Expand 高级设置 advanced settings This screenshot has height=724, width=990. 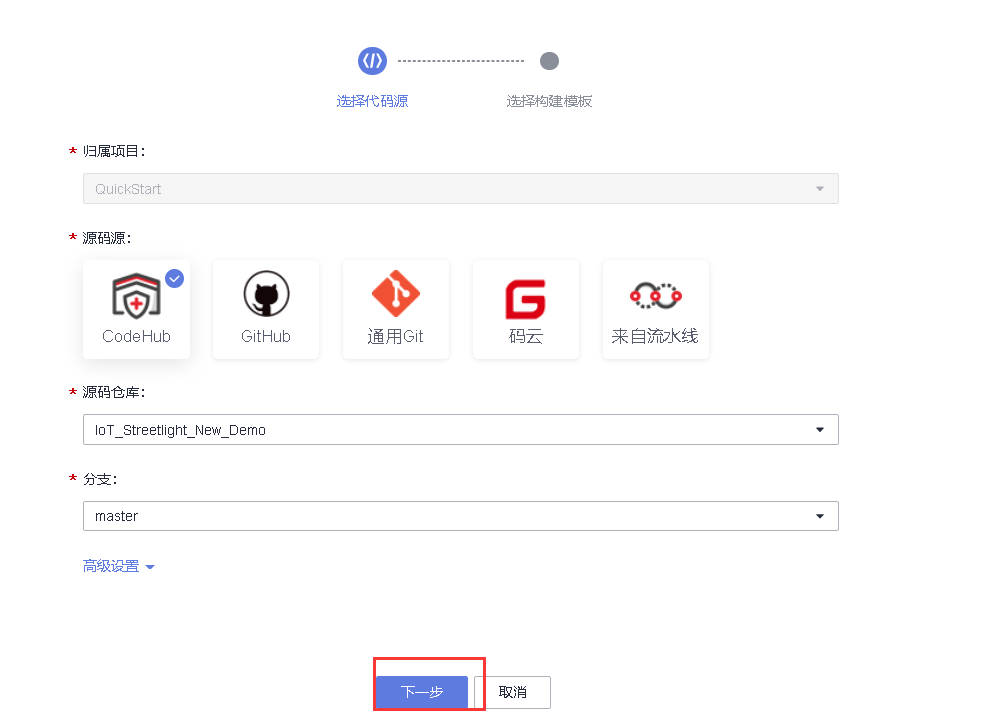coord(119,566)
